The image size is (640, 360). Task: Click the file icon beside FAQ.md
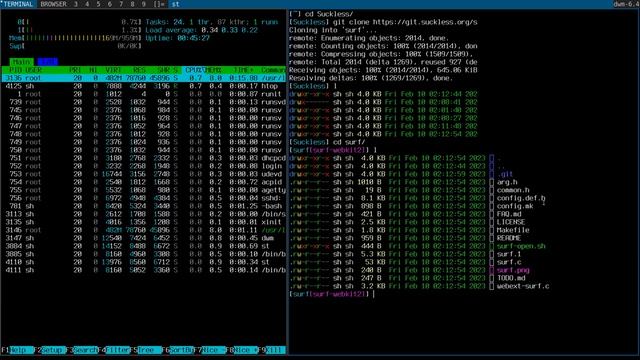tap(491, 214)
